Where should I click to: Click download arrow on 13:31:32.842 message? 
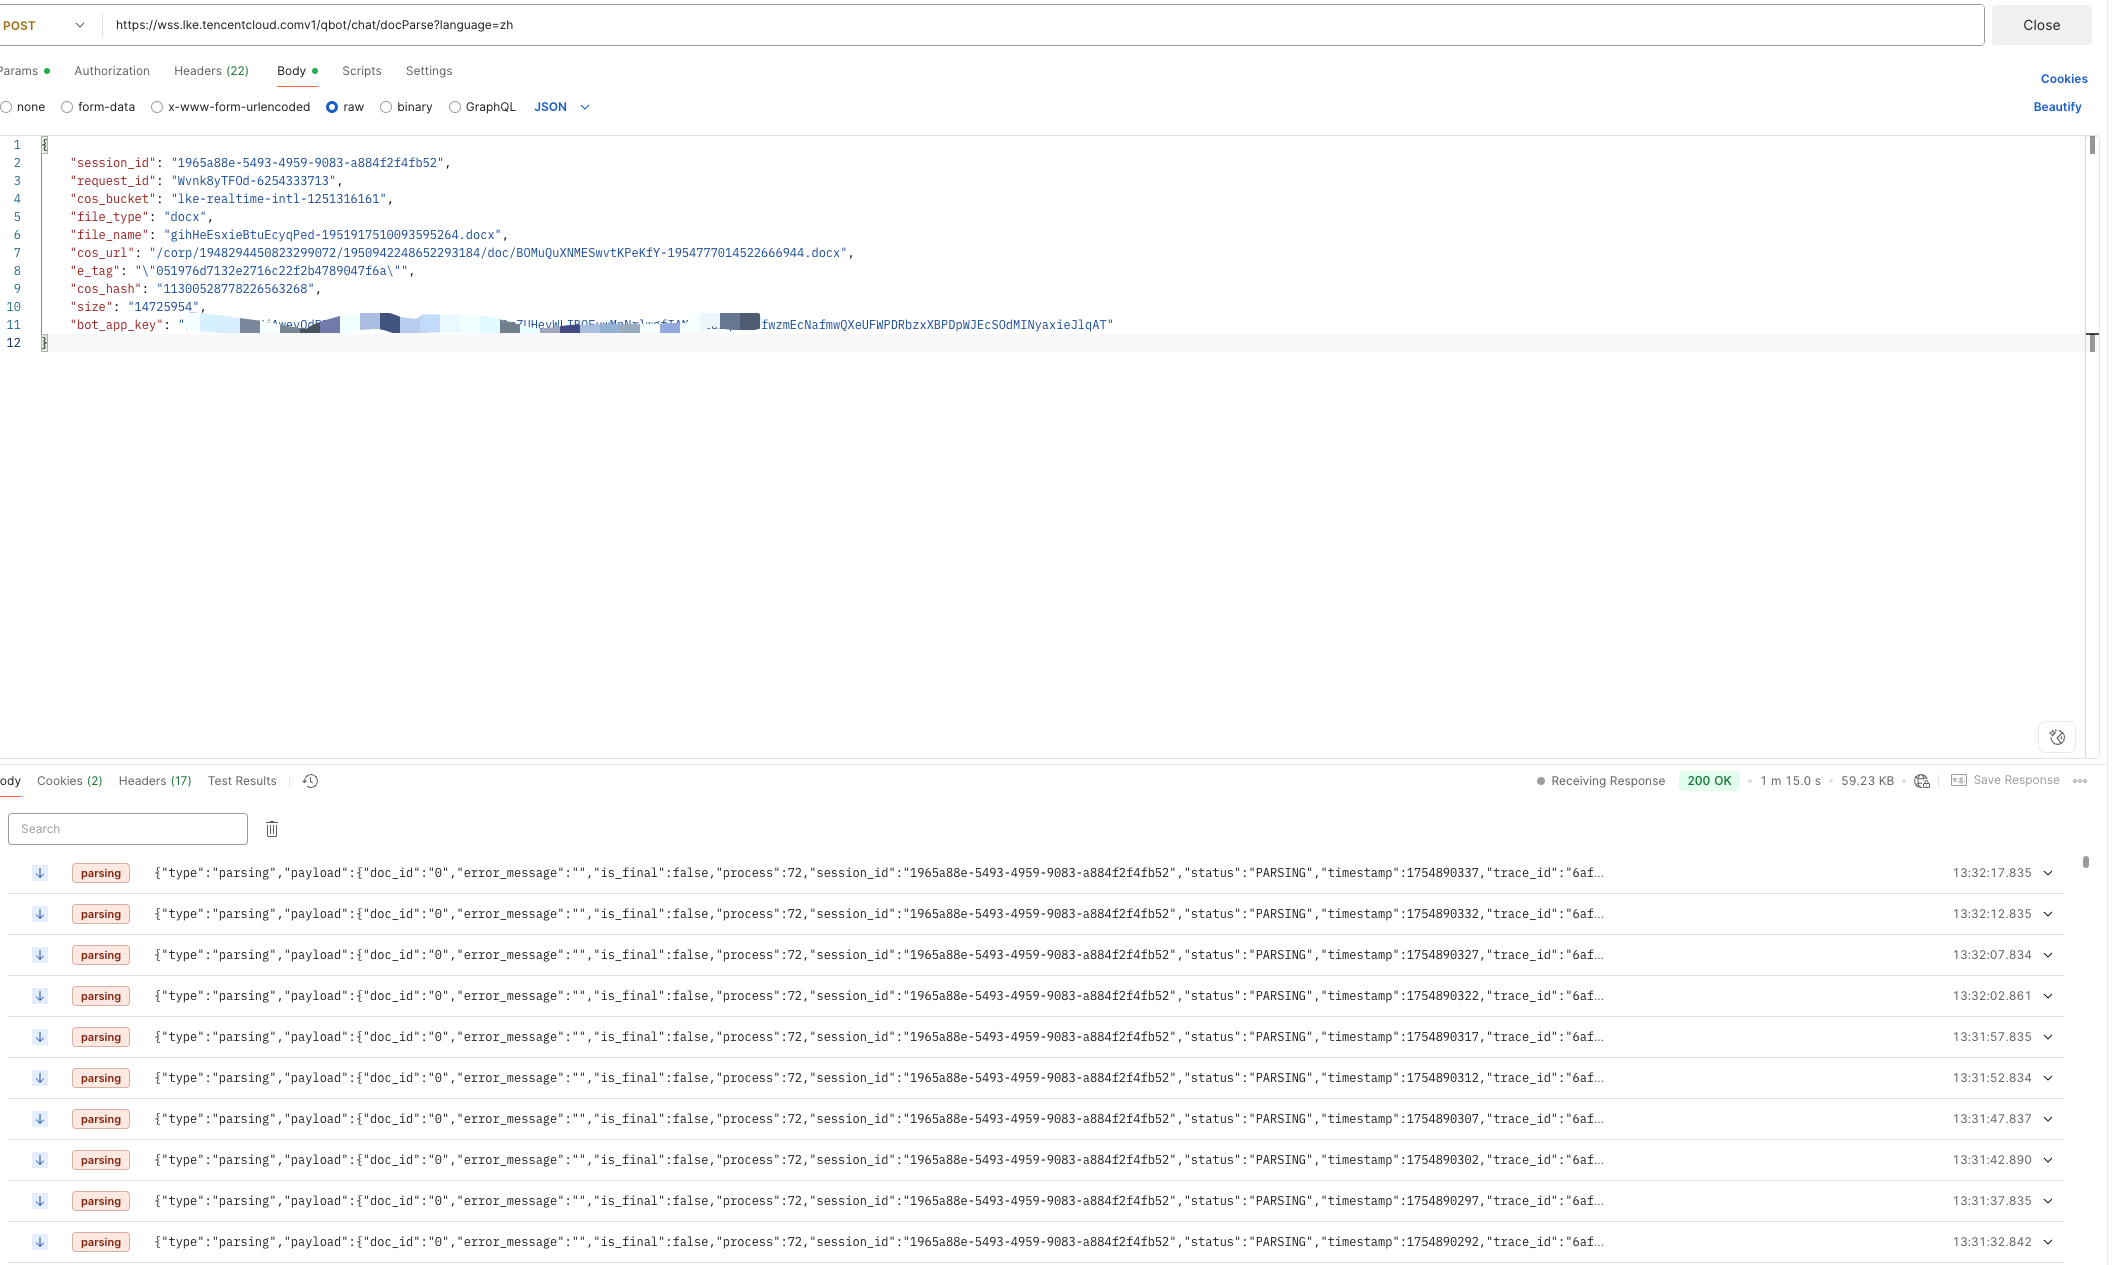click(40, 1242)
